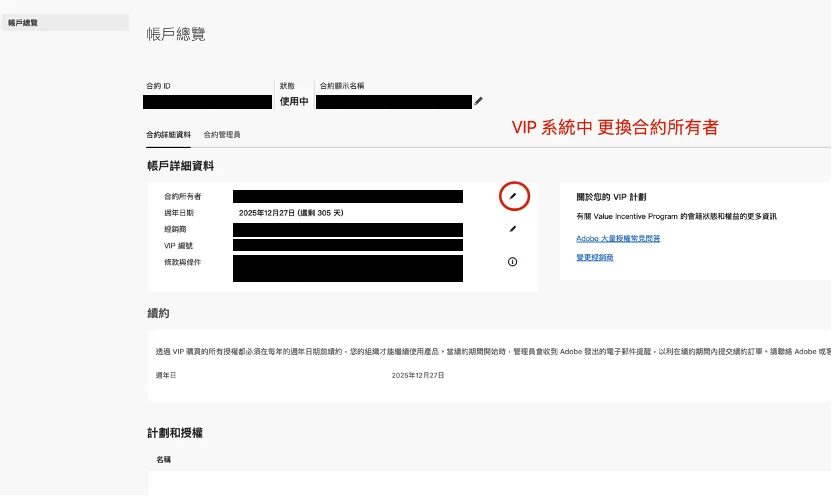Click the 帳戶總覽 page heading
The width and height of the screenshot is (832, 496).
[176, 34]
